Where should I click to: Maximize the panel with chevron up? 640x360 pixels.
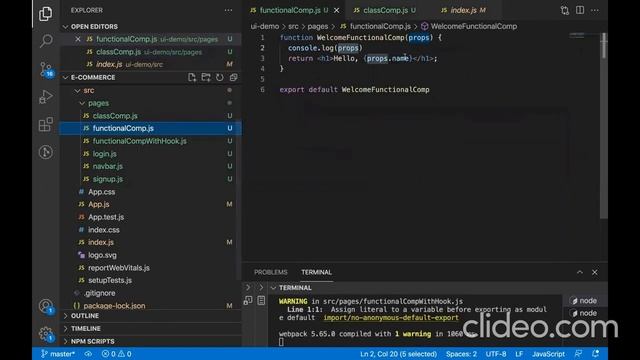tap(580, 272)
